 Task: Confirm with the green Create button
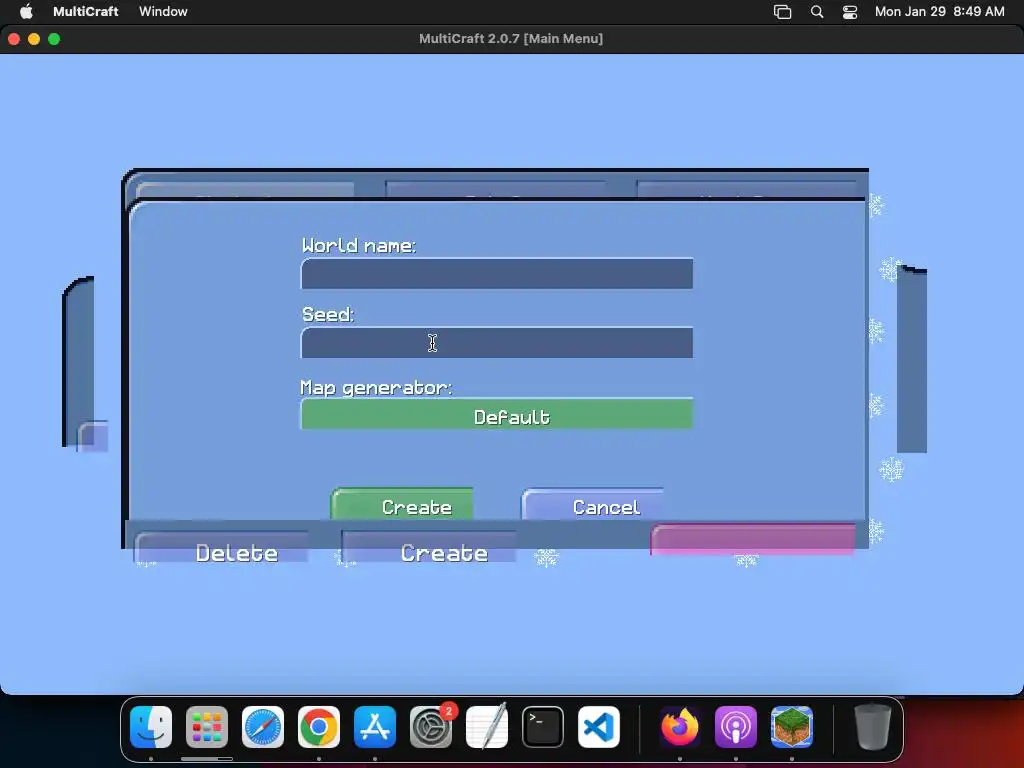pos(402,504)
